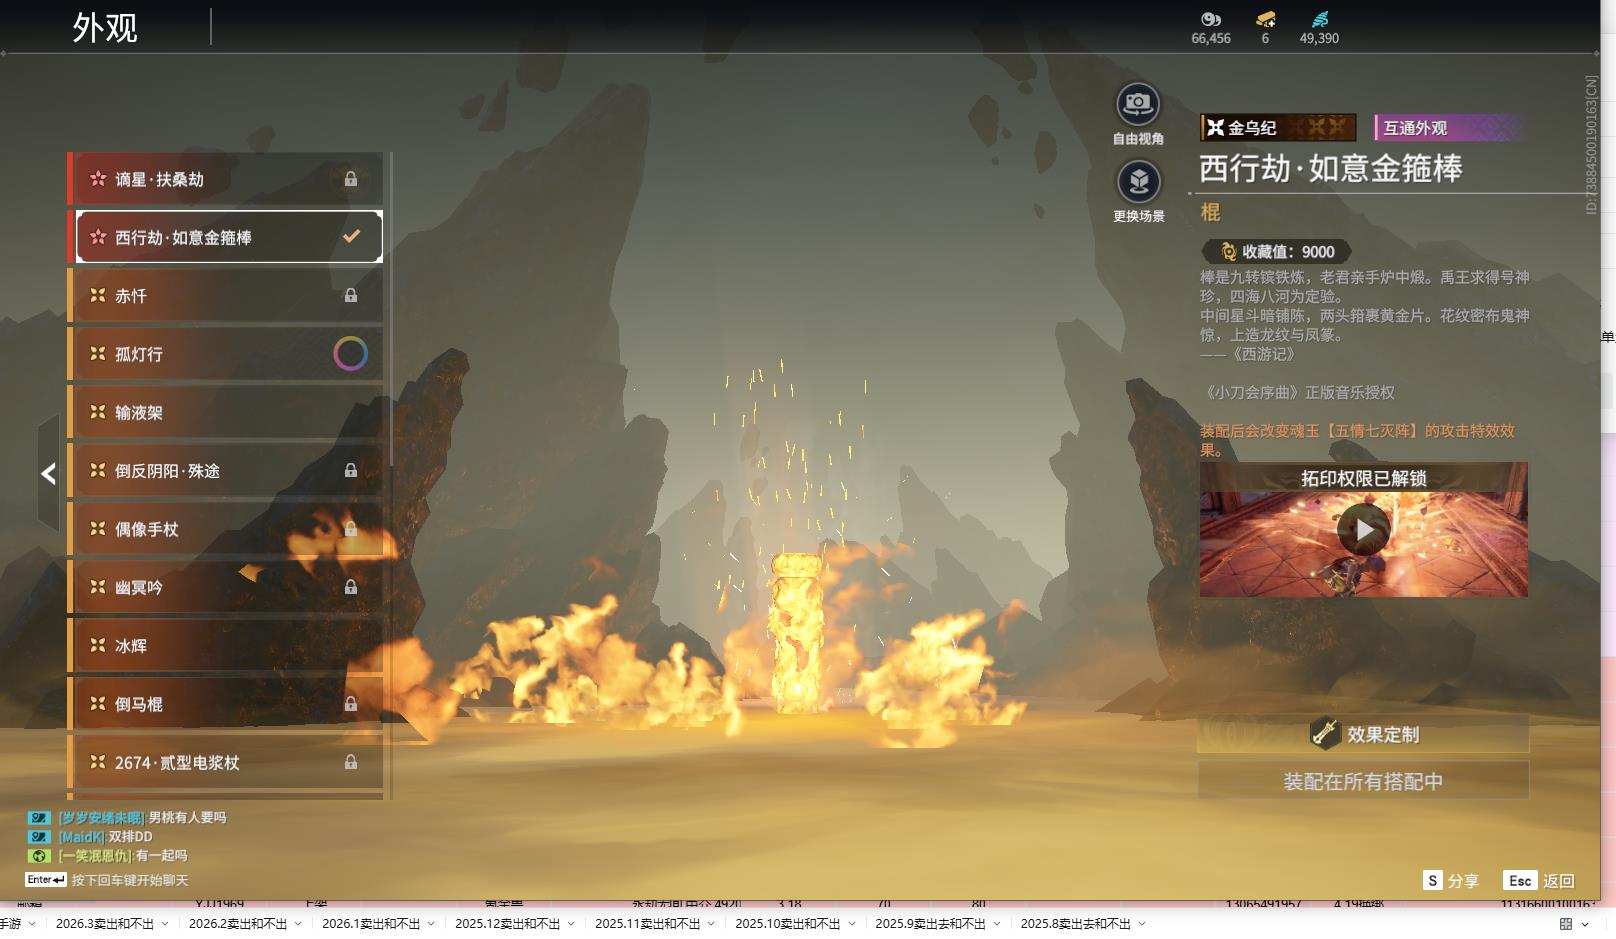Click the color ring on 孤灯行
The height and width of the screenshot is (939, 1616).
point(350,353)
